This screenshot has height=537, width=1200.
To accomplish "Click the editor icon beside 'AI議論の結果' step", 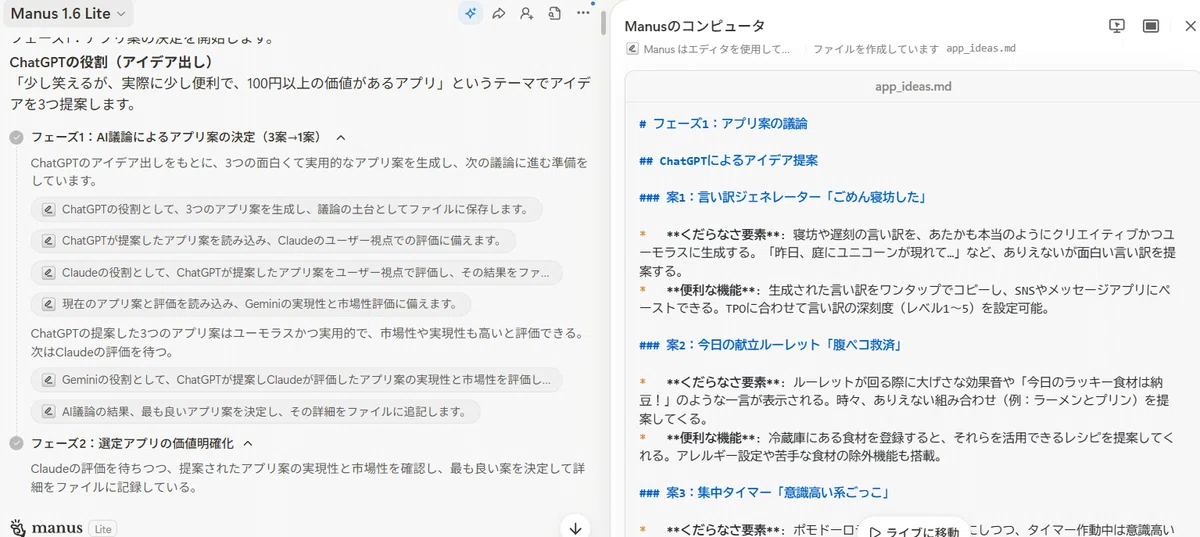I will (x=47, y=411).
